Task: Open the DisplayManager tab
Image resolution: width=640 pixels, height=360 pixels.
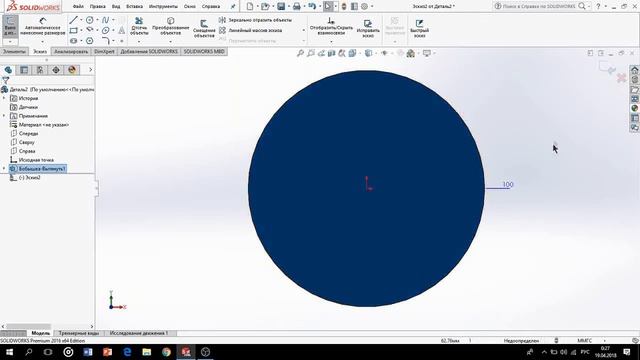Action: point(72,70)
